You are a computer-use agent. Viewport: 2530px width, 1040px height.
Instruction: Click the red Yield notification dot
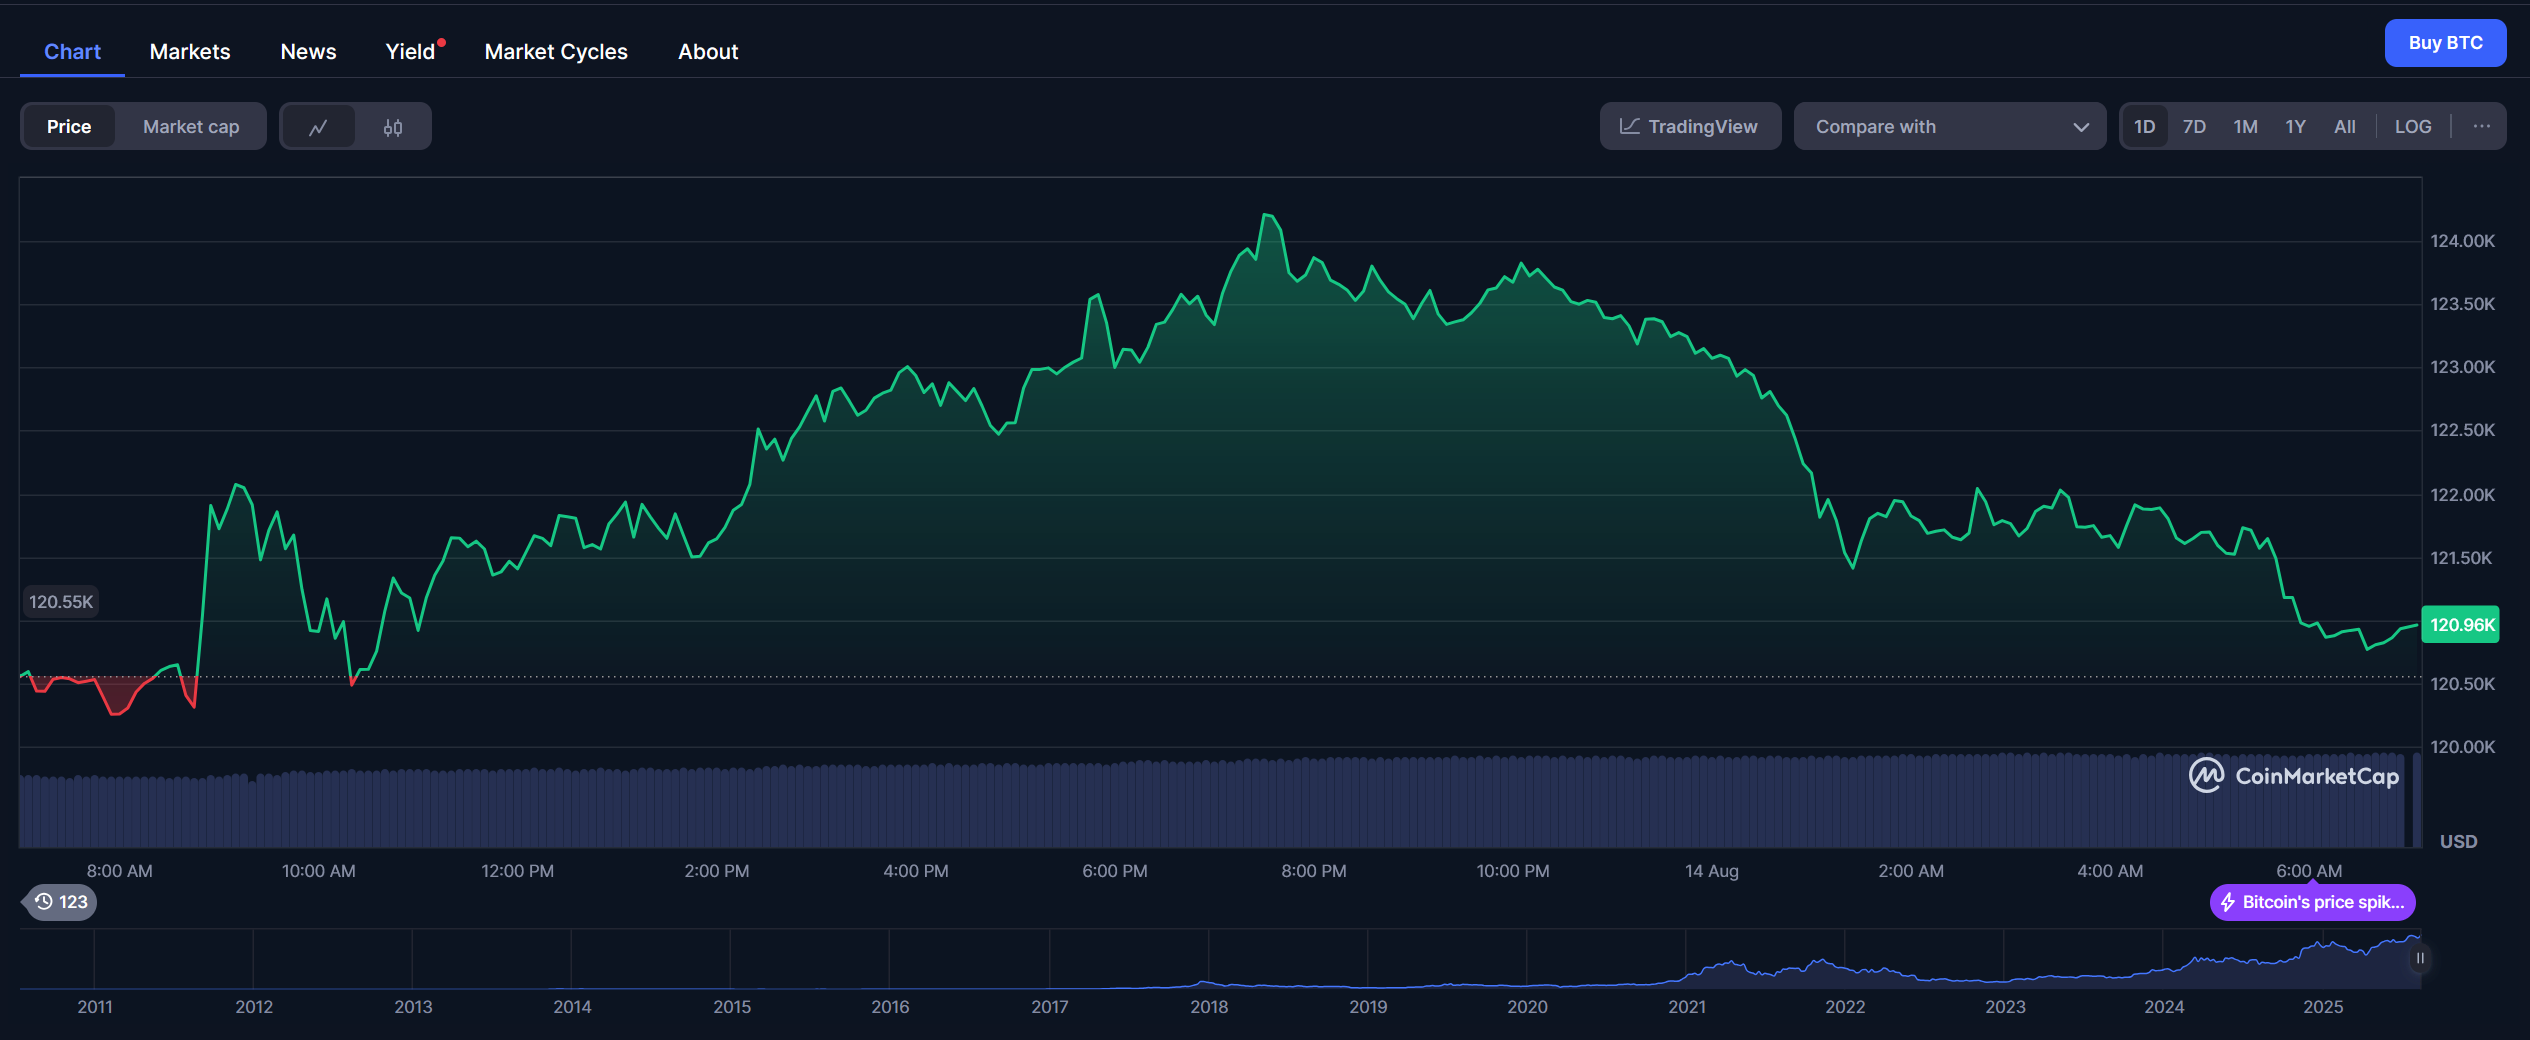pos(441,42)
